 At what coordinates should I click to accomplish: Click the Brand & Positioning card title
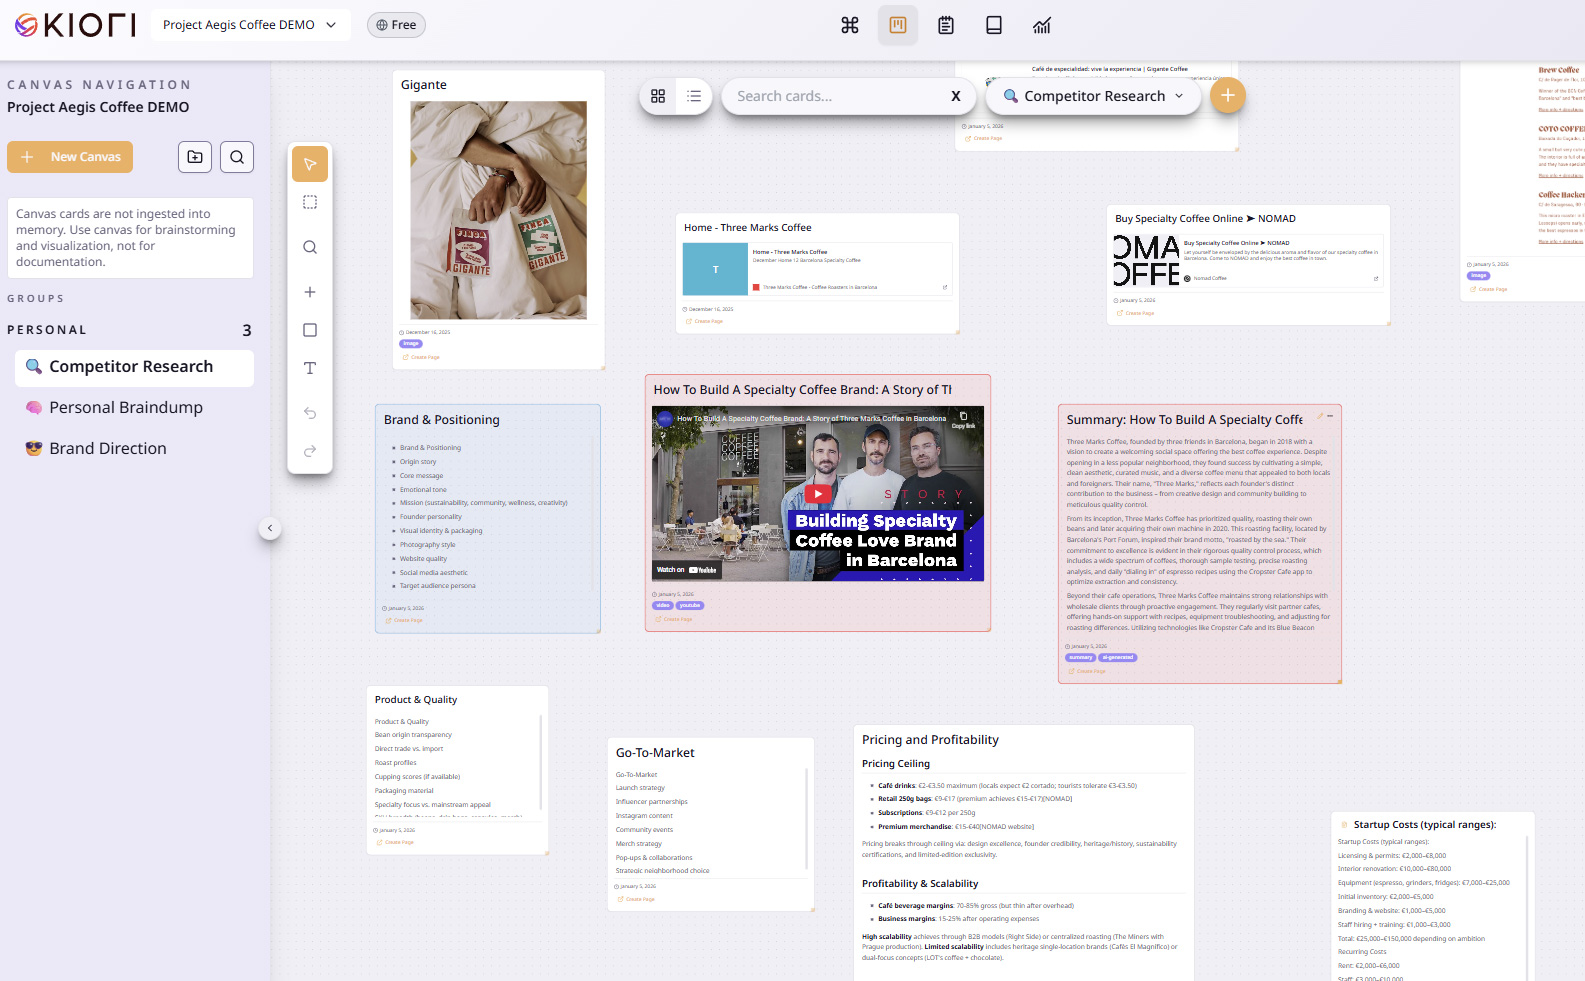[442, 420]
